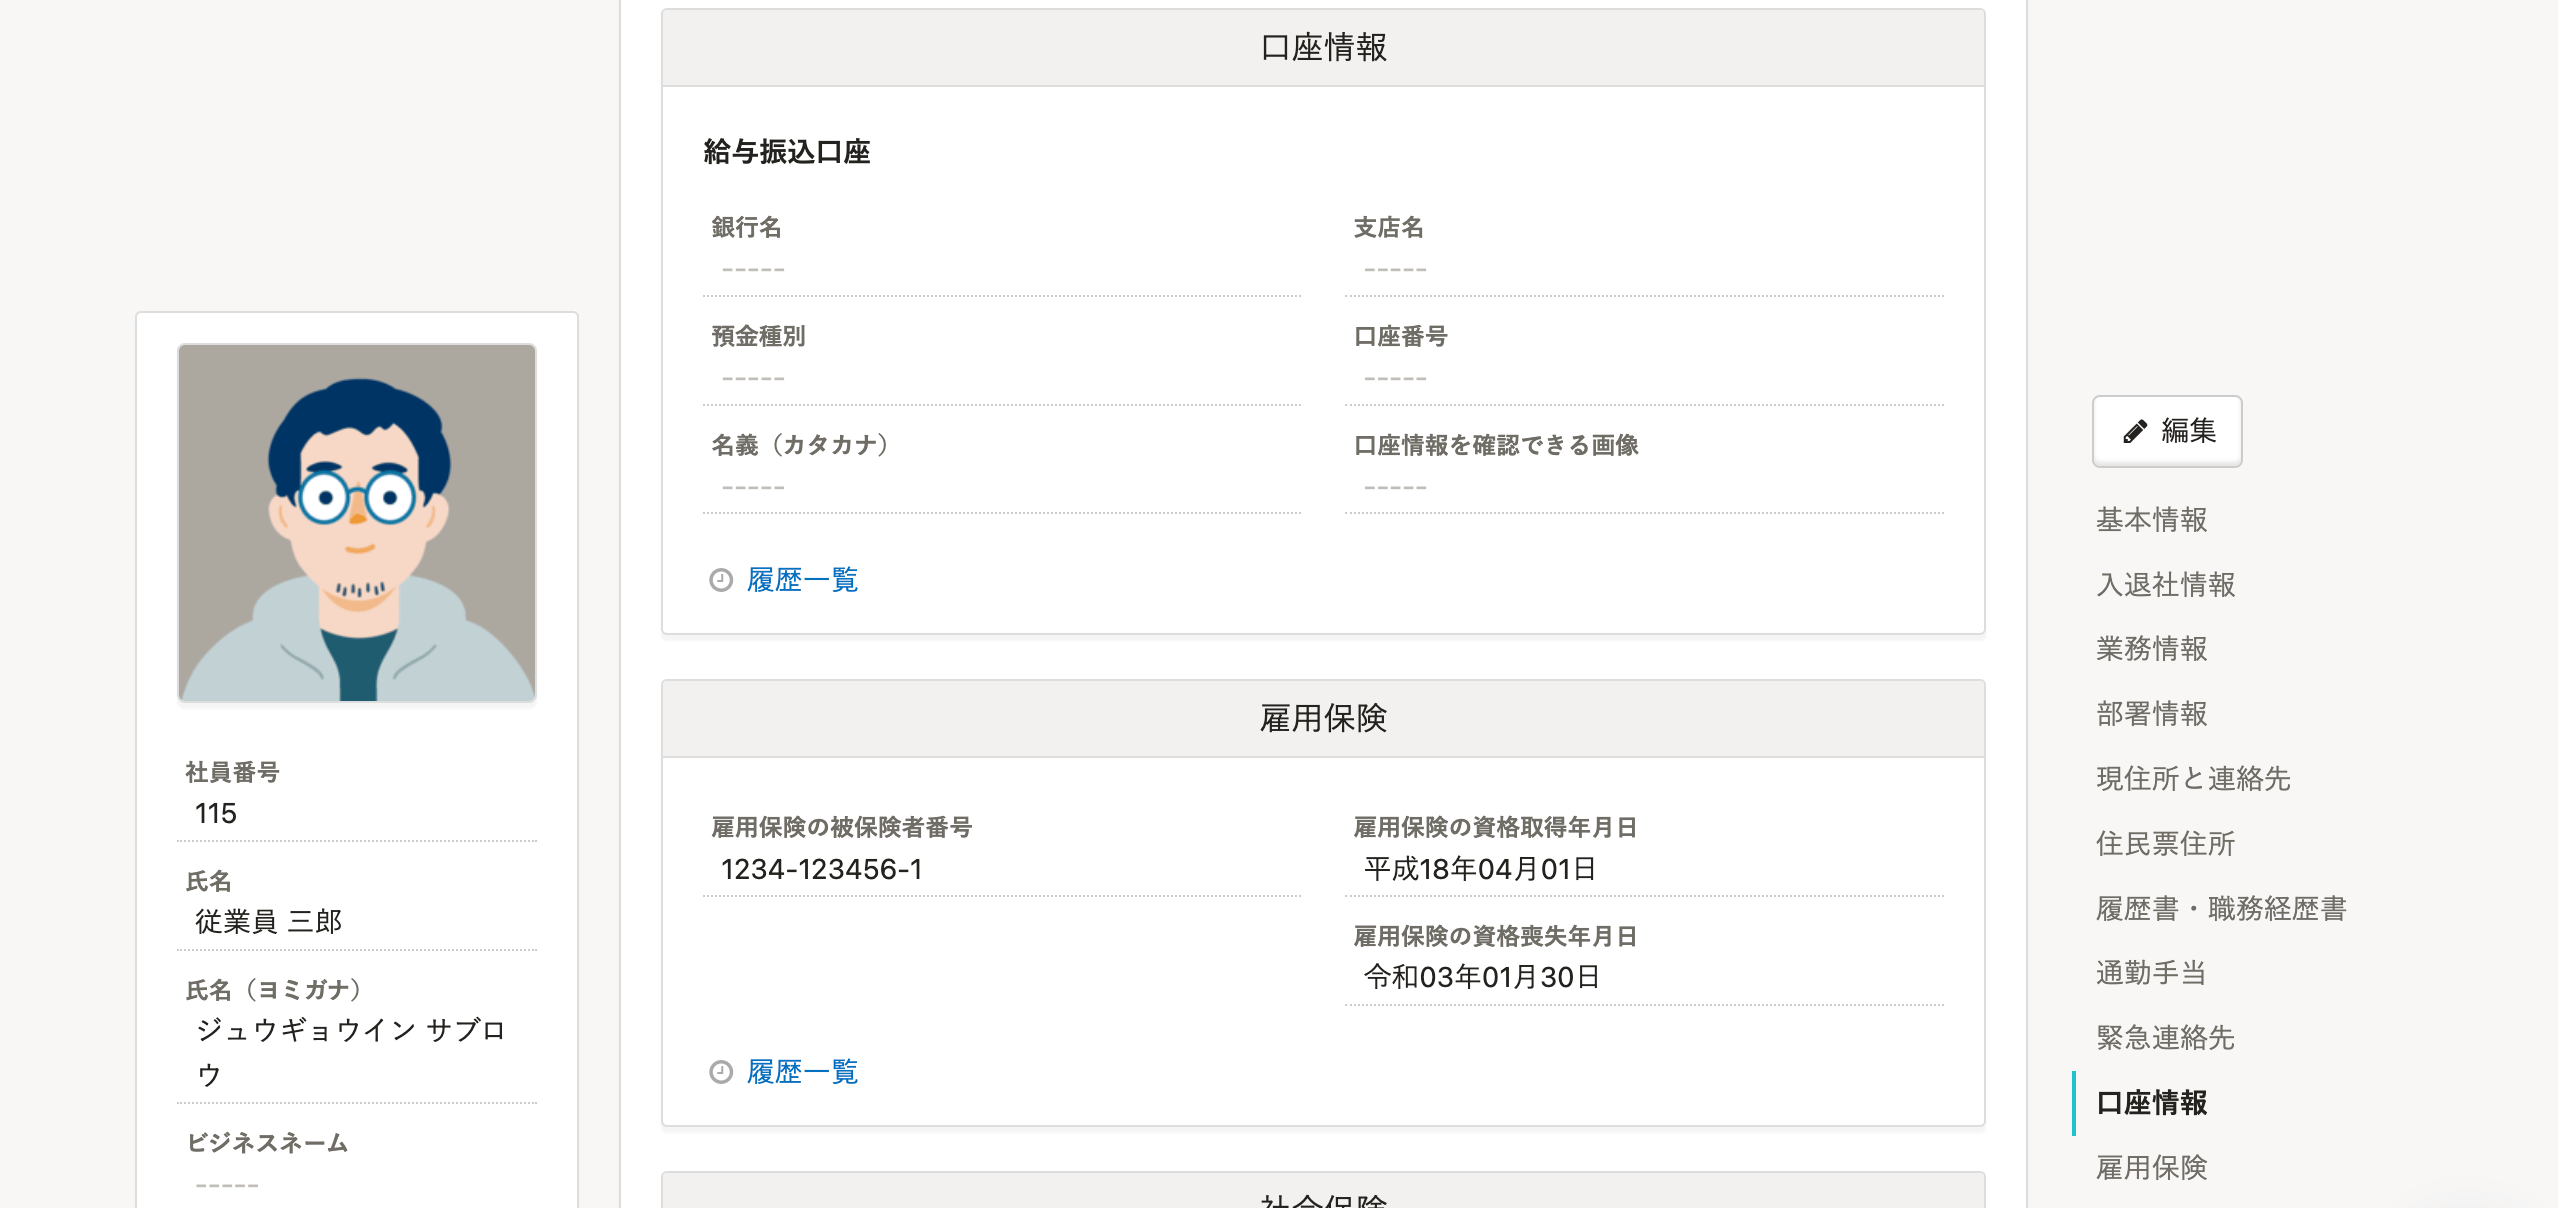Jump to 基本情報 section
Viewport: 2558px width, 1208px height.
click(2151, 520)
